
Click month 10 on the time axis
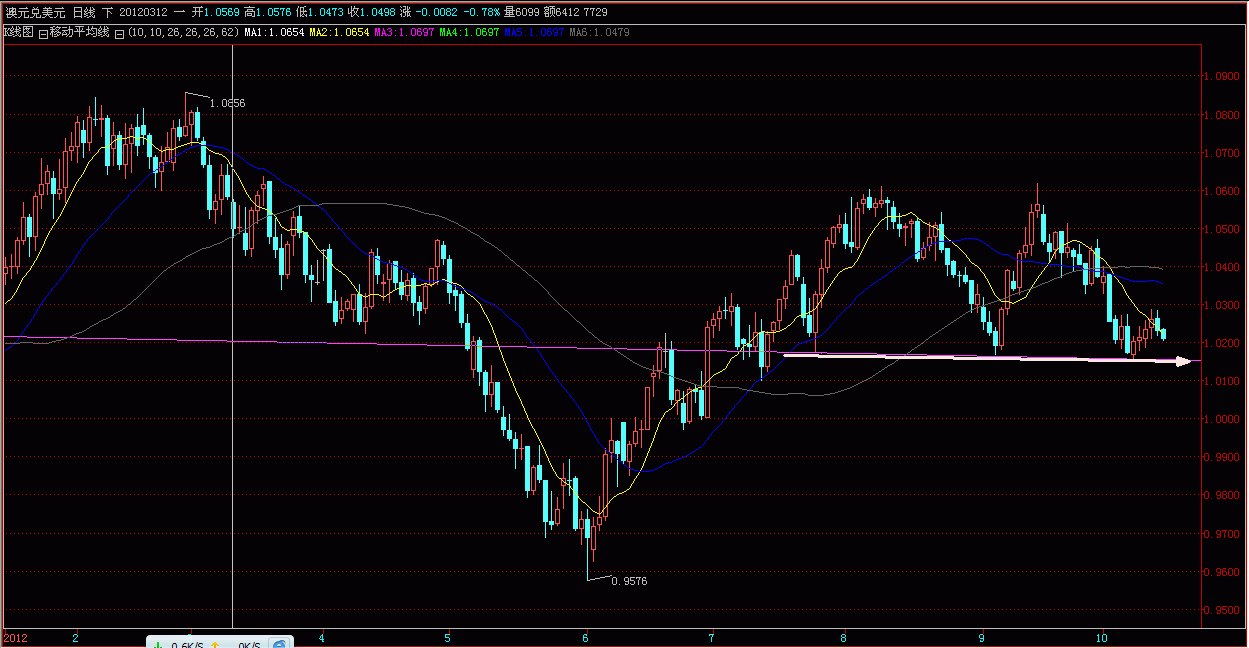pyautogui.click(x=1101, y=637)
